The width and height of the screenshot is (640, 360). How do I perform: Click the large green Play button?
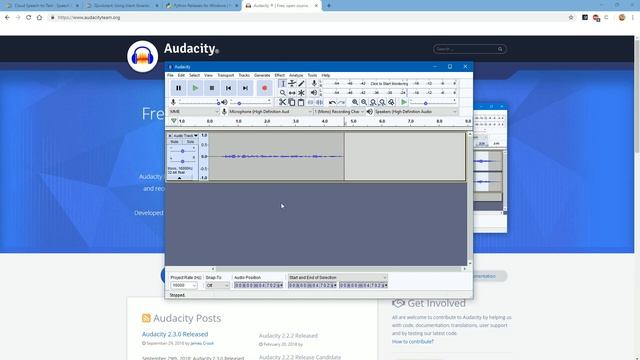[195, 88]
